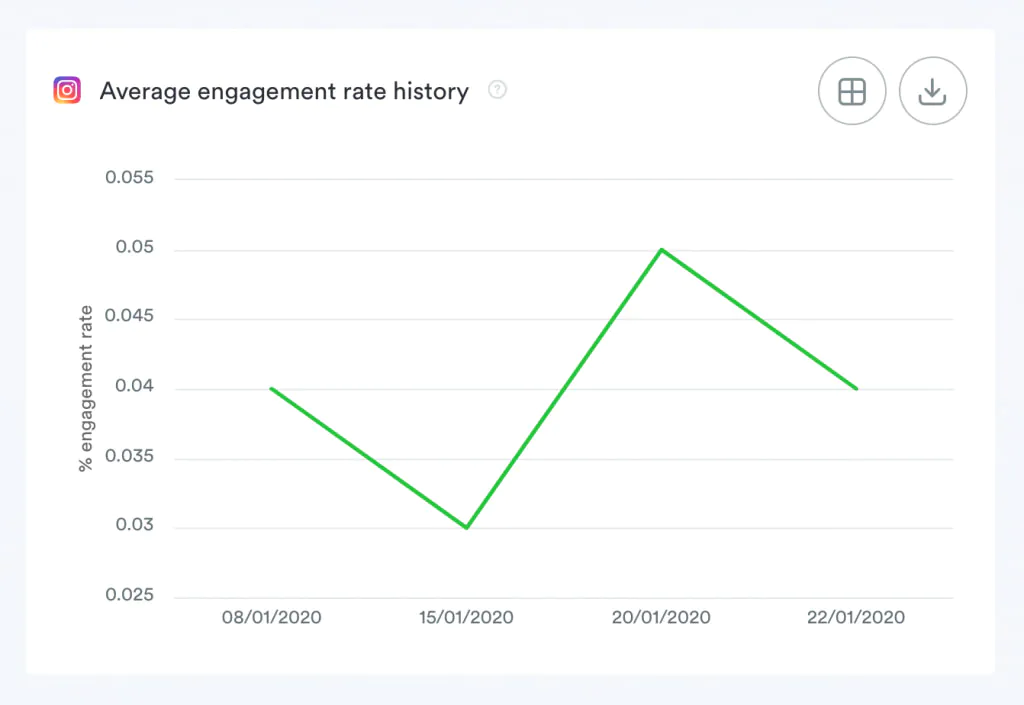Click the 0.04 y-axis value
Viewport: 1024px width, 705px height.
[x=135, y=386]
